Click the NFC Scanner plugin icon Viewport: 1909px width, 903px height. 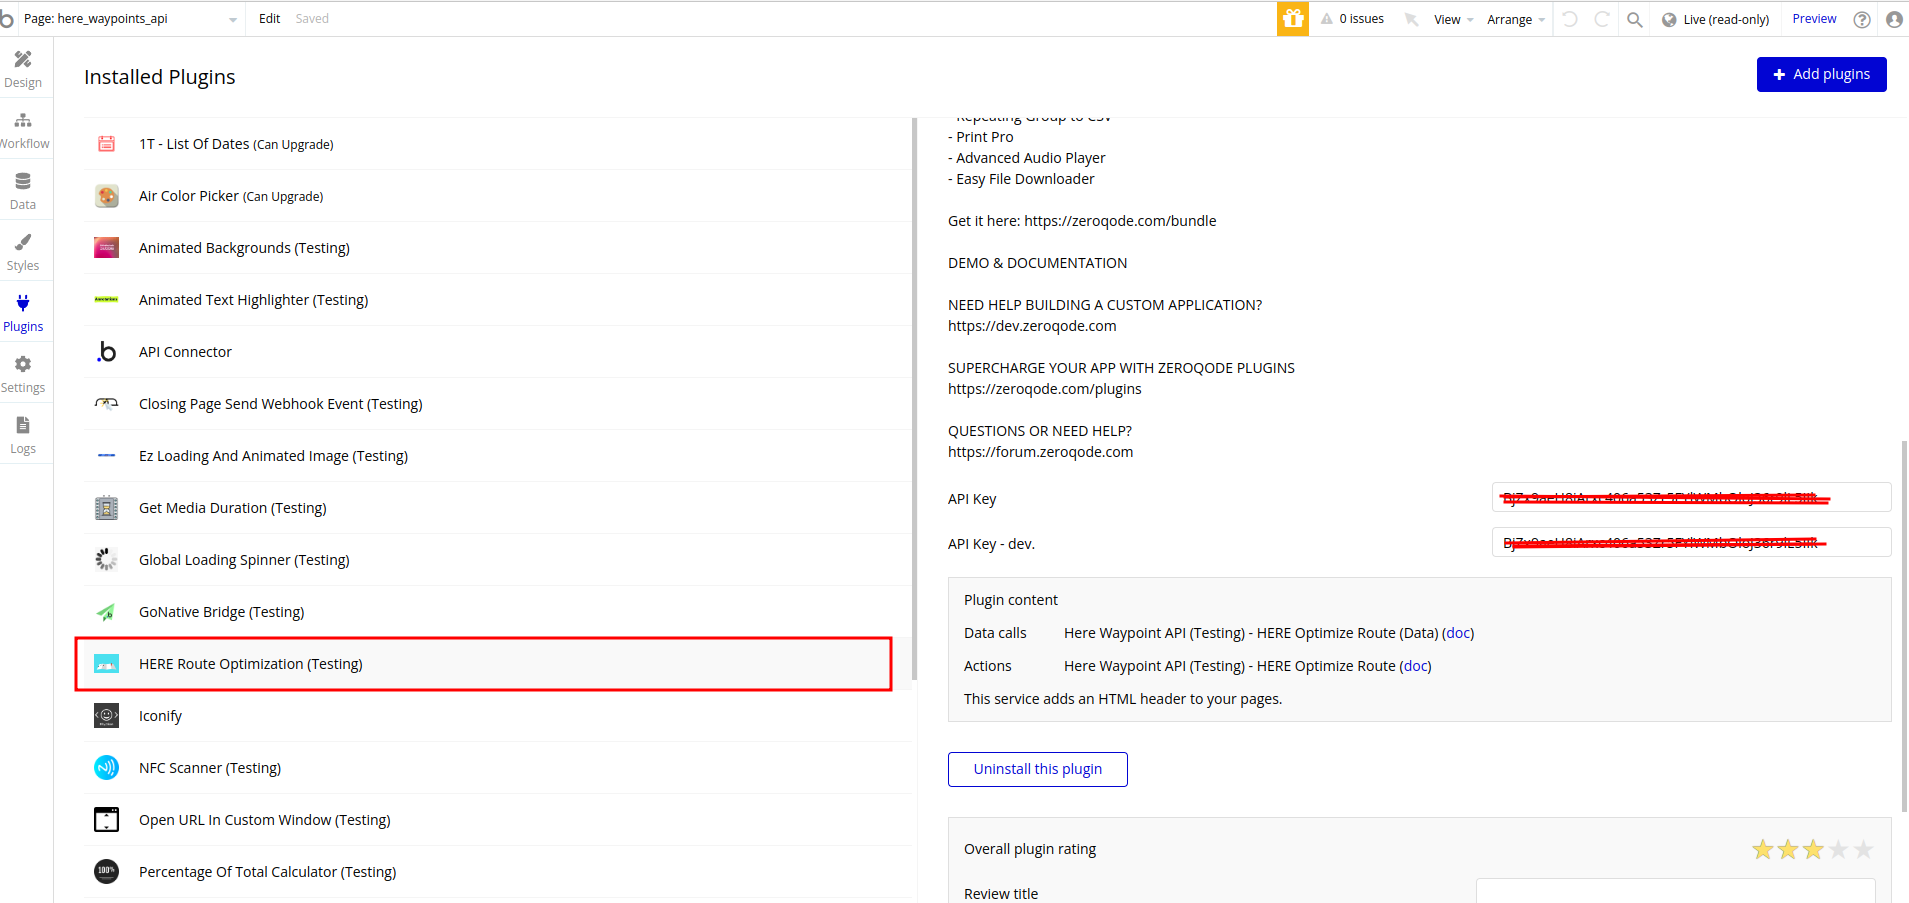tap(106, 768)
